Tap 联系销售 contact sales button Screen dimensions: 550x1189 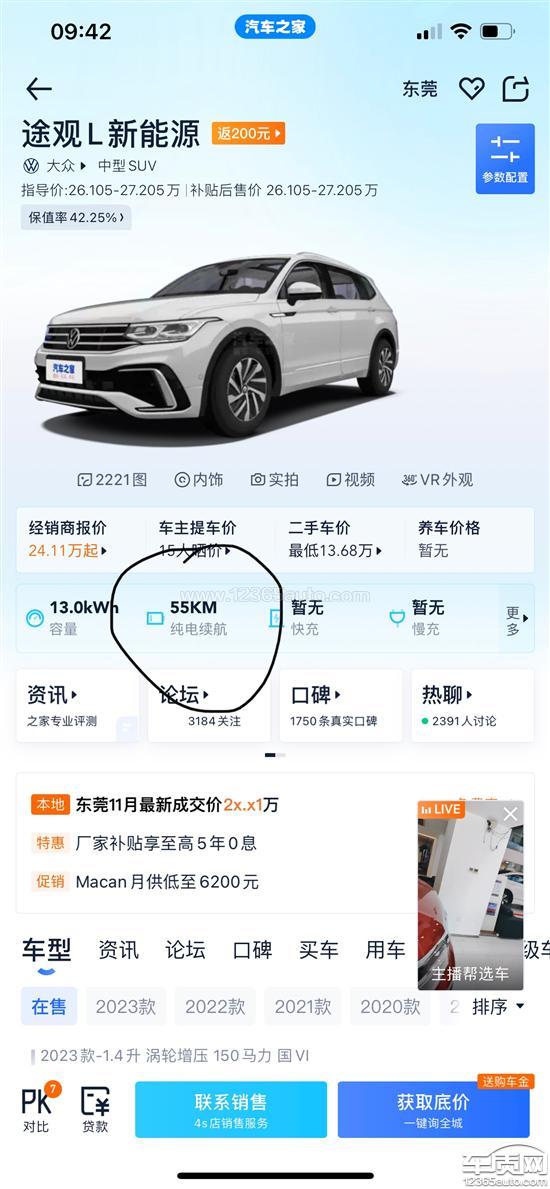[231, 1109]
